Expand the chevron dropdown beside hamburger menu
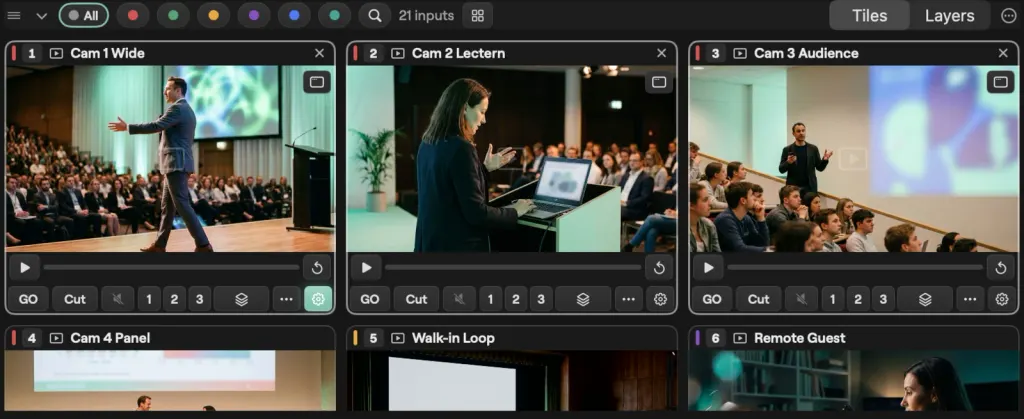This screenshot has height=419, width=1024. pos(42,16)
